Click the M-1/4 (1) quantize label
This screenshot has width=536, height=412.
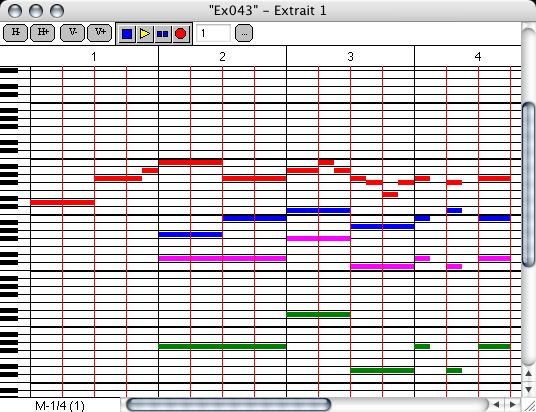(60, 406)
